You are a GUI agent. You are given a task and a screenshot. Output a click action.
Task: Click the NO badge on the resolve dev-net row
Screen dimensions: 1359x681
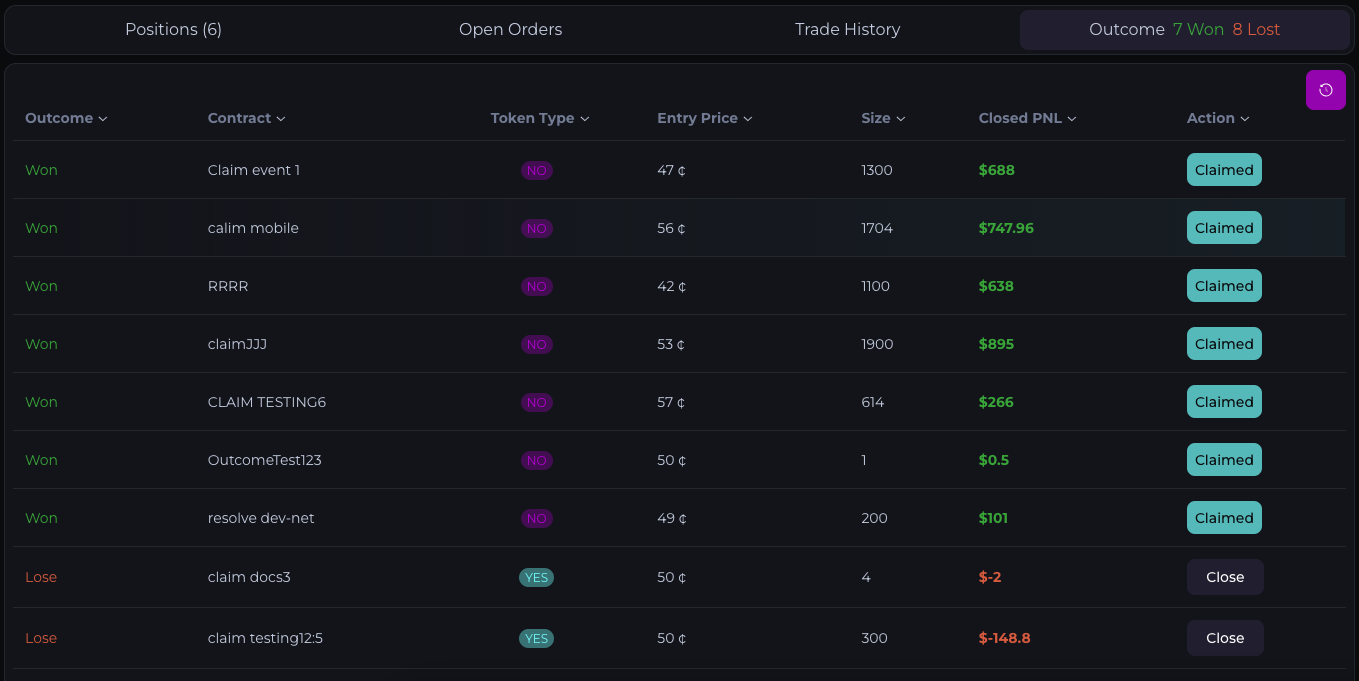[537, 518]
